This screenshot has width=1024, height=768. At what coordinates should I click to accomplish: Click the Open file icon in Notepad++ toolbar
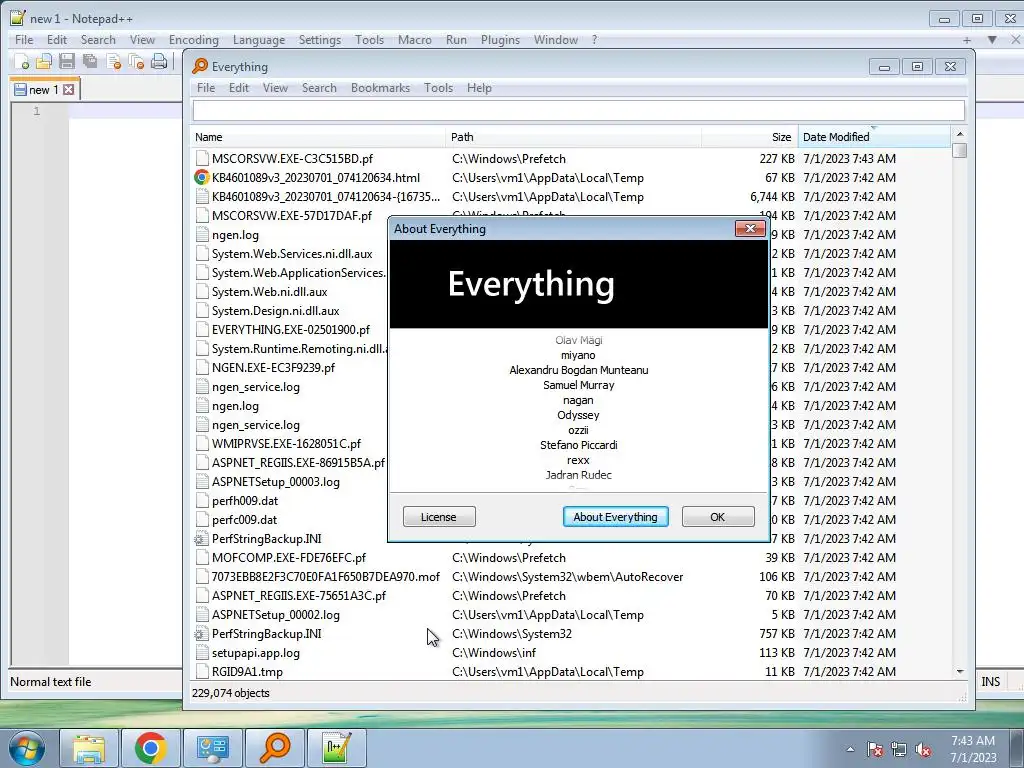pyautogui.click(x=44, y=62)
